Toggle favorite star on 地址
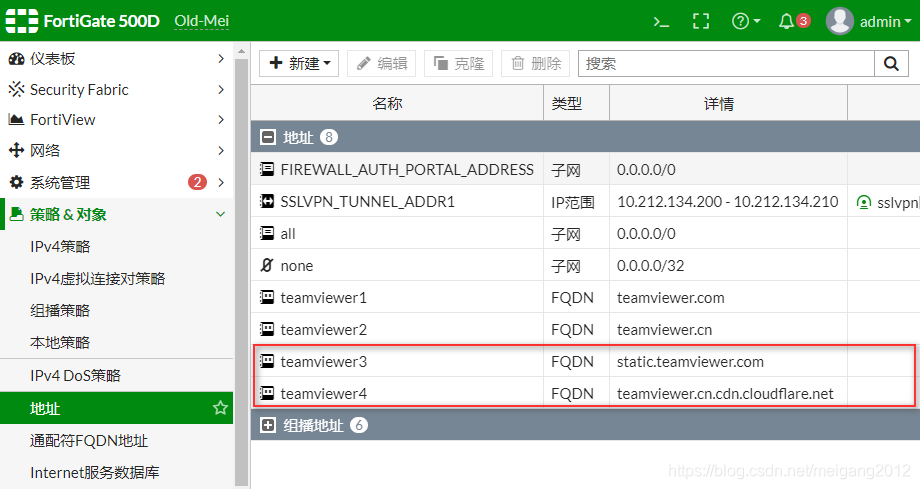The image size is (920, 489). pos(220,407)
